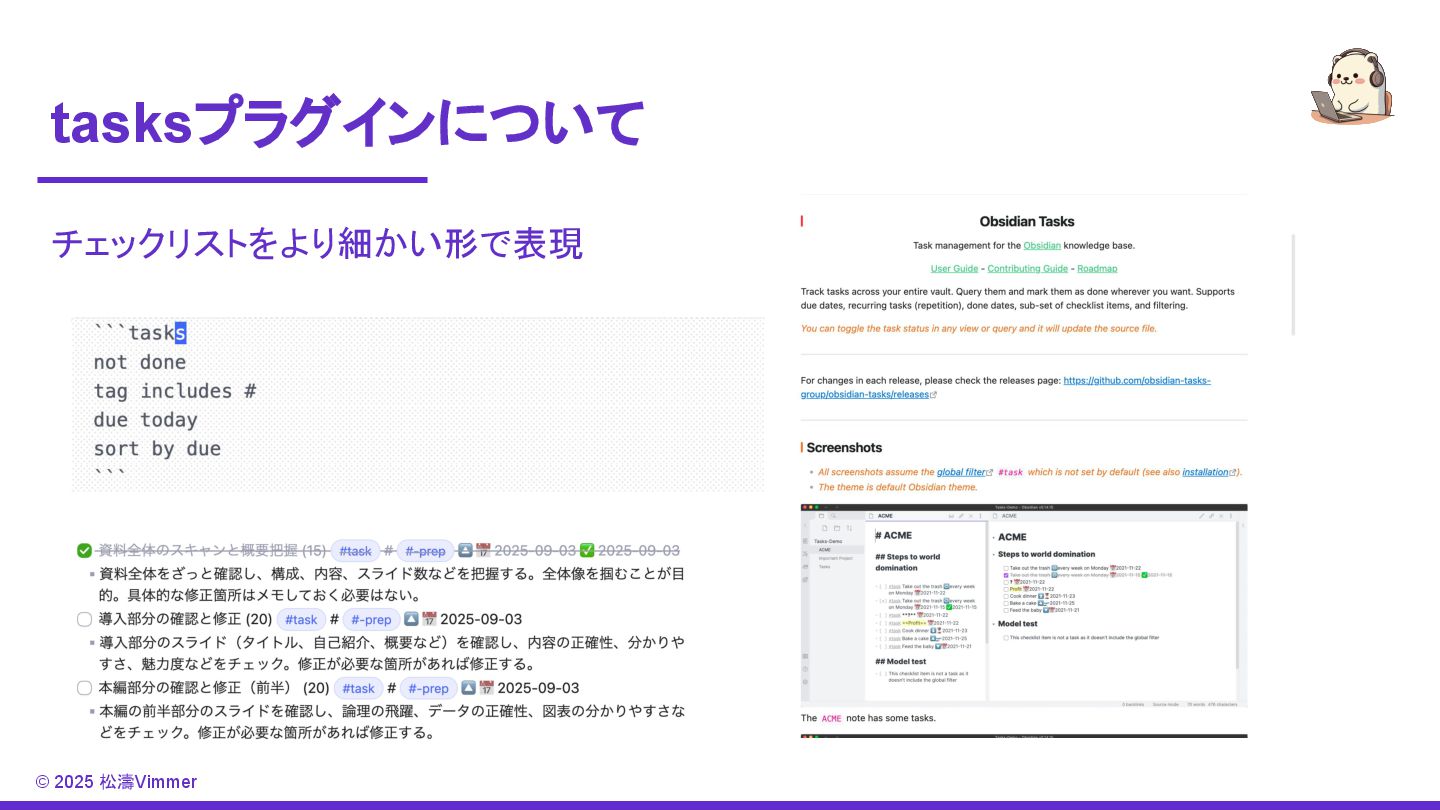Viewport: 1440px width, 810px height.
Task: Click the priority arrow icon on 導入部分 task row
Action: [x=412, y=619]
